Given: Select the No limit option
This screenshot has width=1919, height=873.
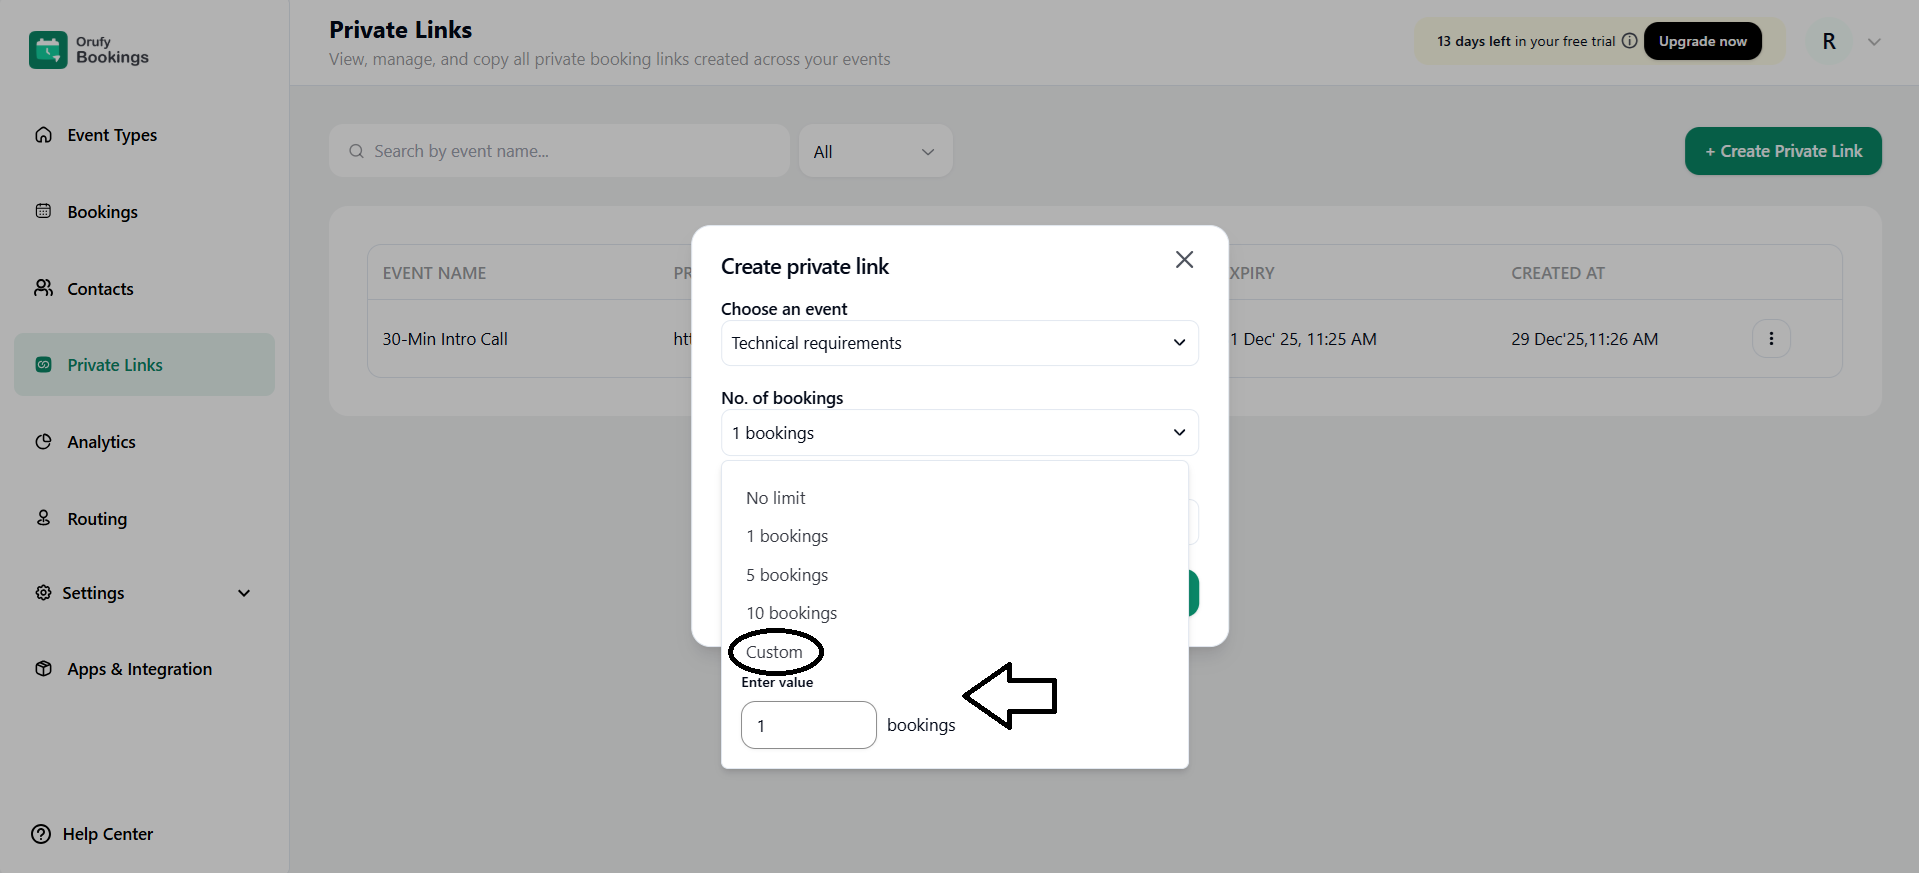Looking at the screenshot, I should pyautogui.click(x=775, y=498).
